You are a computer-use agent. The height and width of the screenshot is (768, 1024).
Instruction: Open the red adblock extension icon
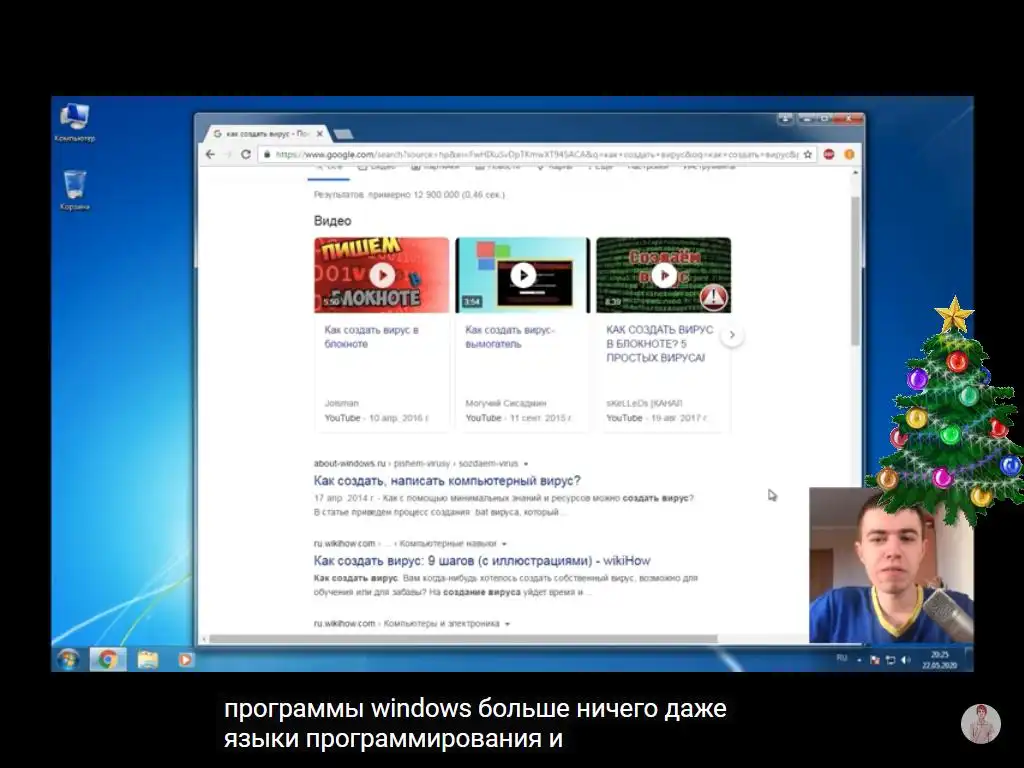coord(829,155)
